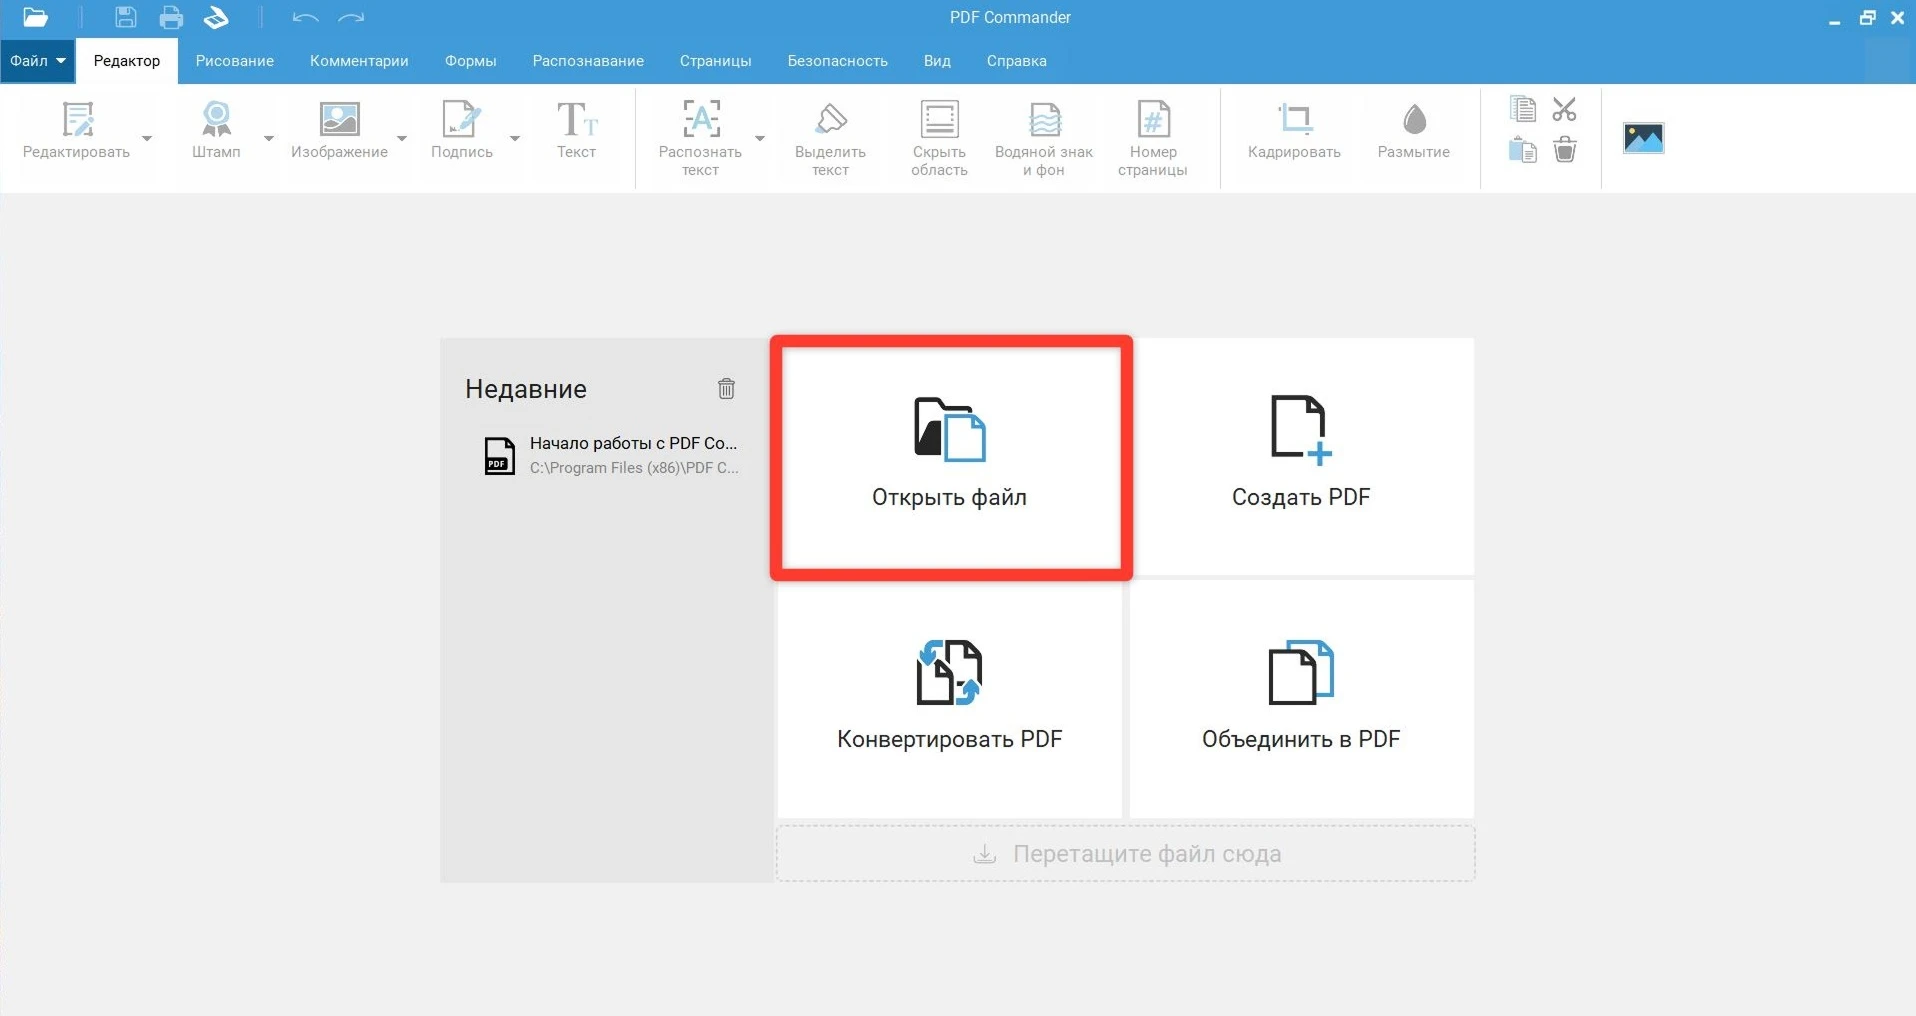Switch to the Страницы tab

pyautogui.click(x=715, y=61)
